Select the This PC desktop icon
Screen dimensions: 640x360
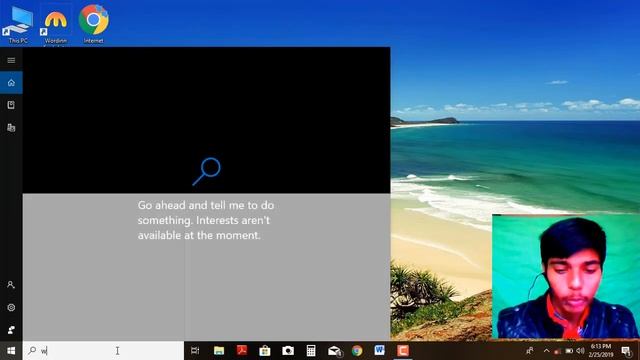(x=18, y=24)
